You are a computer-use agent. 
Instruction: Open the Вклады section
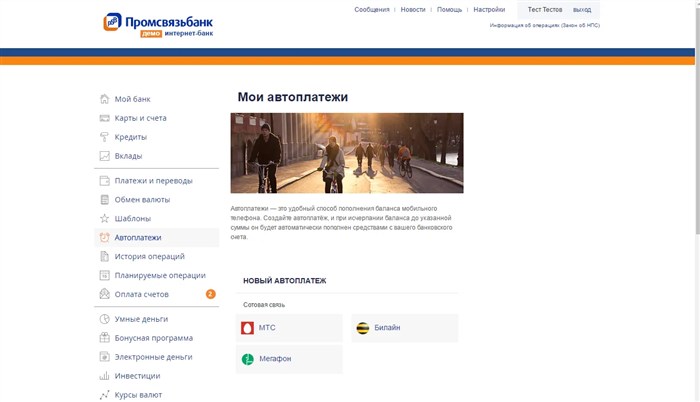coord(129,156)
